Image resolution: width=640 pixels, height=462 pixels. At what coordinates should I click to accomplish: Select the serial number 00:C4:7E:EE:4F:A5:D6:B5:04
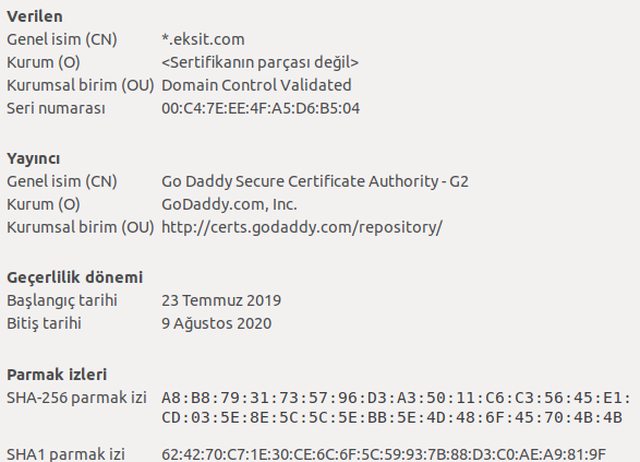click(x=260, y=109)
